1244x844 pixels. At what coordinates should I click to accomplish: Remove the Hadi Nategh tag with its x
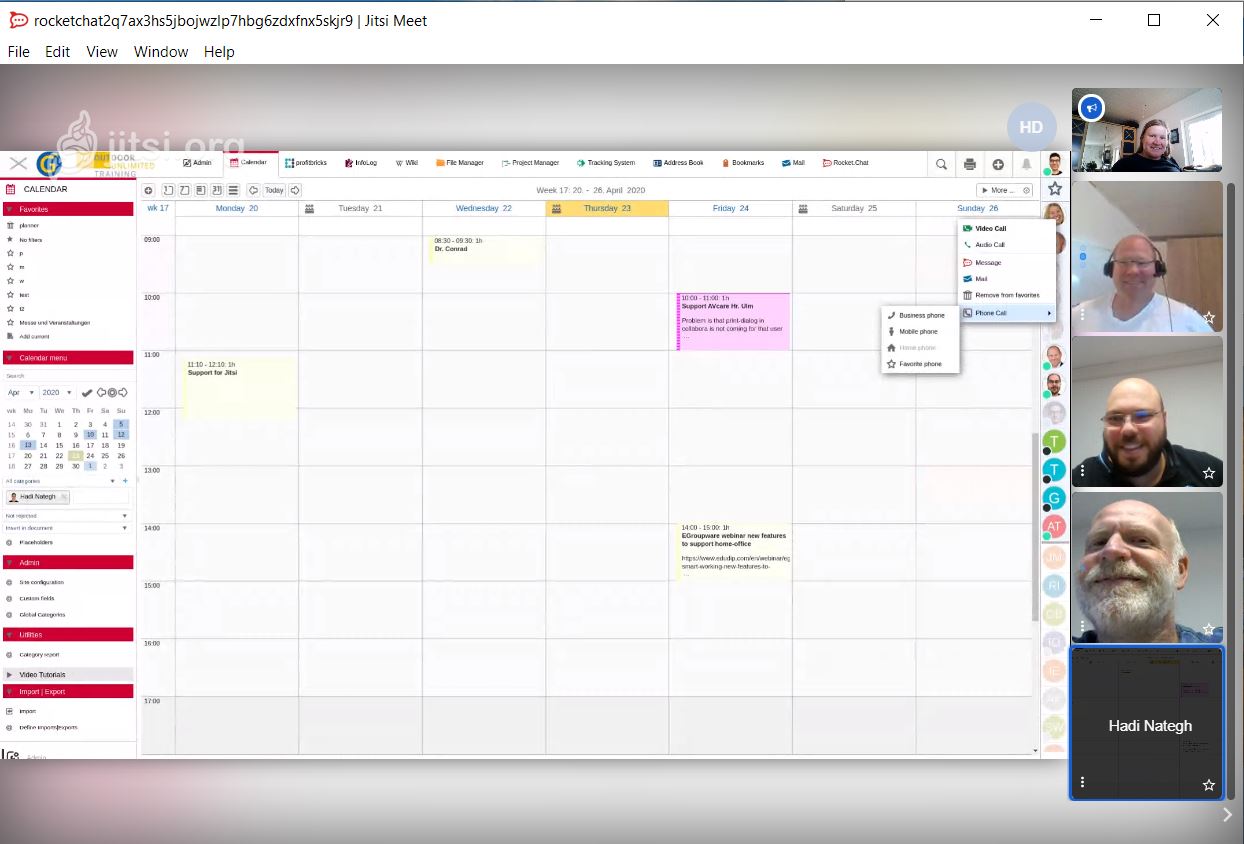[63, 497]
